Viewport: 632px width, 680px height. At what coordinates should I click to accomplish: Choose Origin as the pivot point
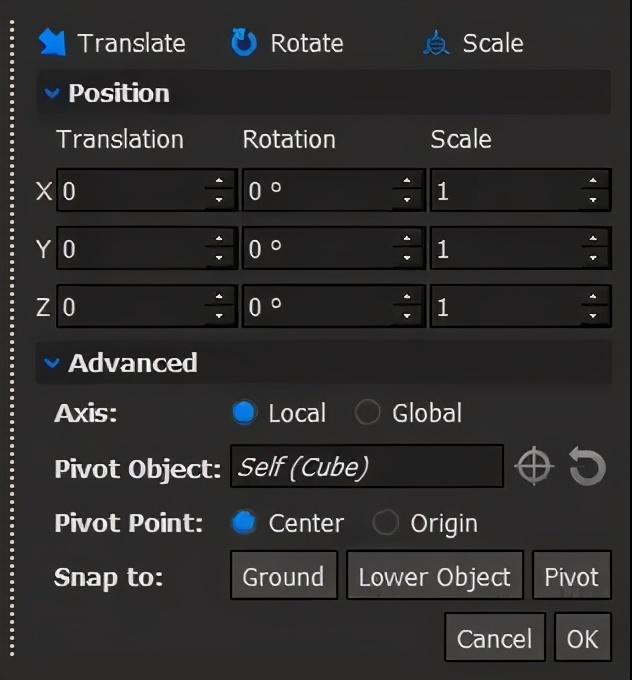[385, 523]
